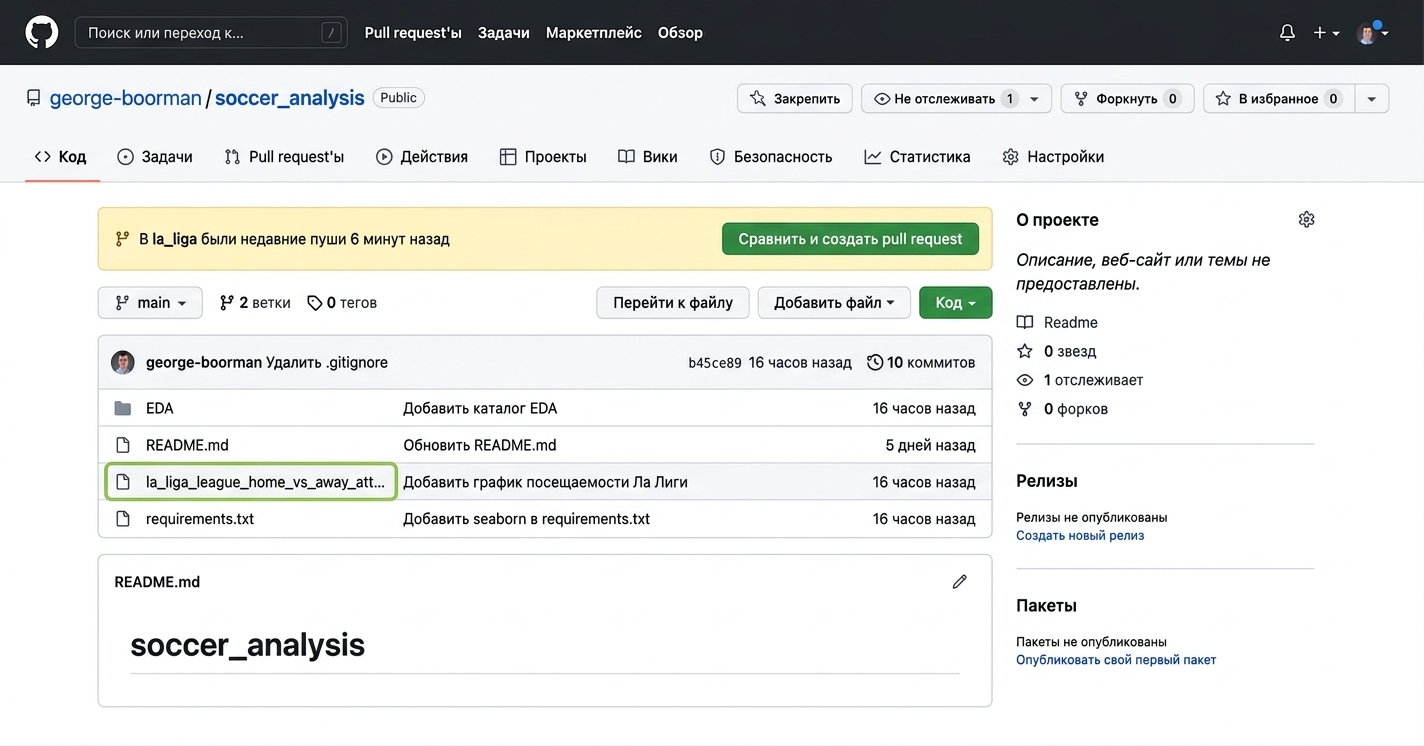Open commit Добавить график посещаемости Ла Лиги
Viewport: 1424px width, 746px height.
[x=545, y=482]
